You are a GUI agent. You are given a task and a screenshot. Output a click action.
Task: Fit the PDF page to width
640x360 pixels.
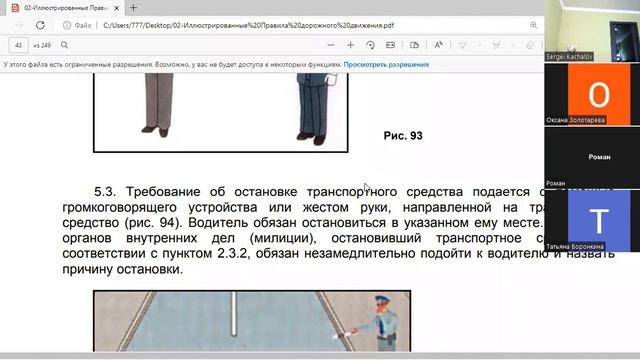[x=390, y=45]
